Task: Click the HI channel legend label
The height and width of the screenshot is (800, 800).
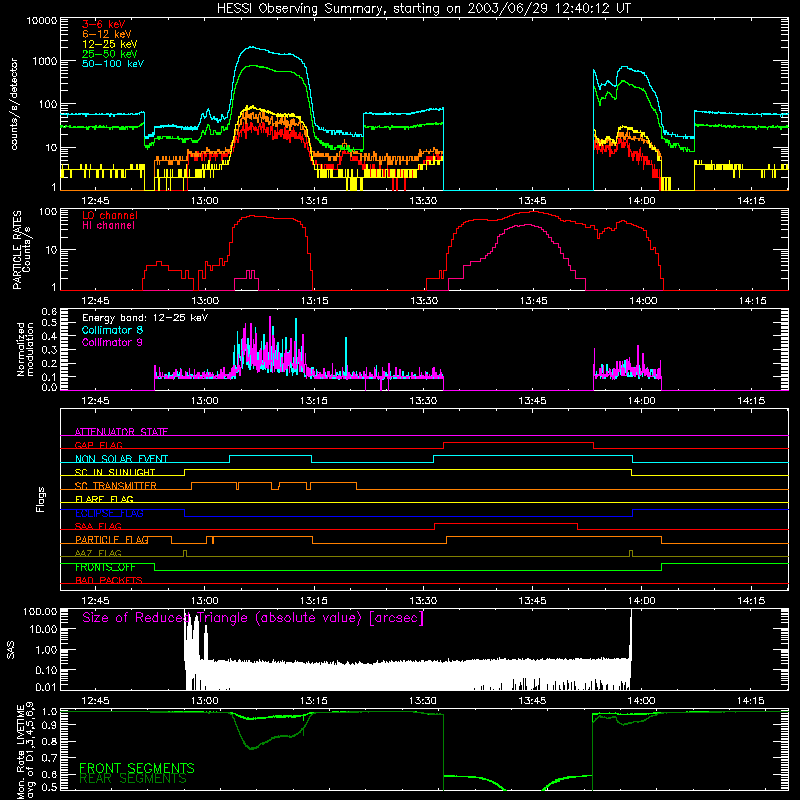Action: point(108,225)
